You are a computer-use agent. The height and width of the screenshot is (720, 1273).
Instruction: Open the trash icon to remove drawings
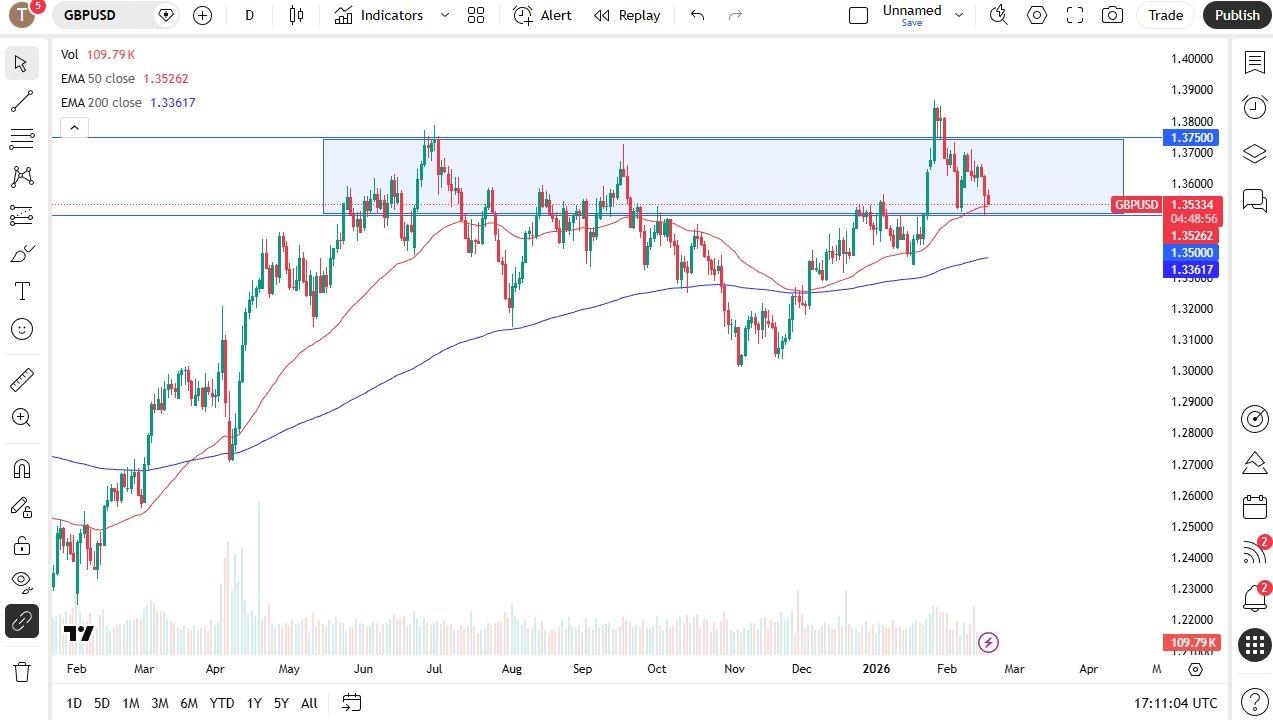(x=22, y=672)
